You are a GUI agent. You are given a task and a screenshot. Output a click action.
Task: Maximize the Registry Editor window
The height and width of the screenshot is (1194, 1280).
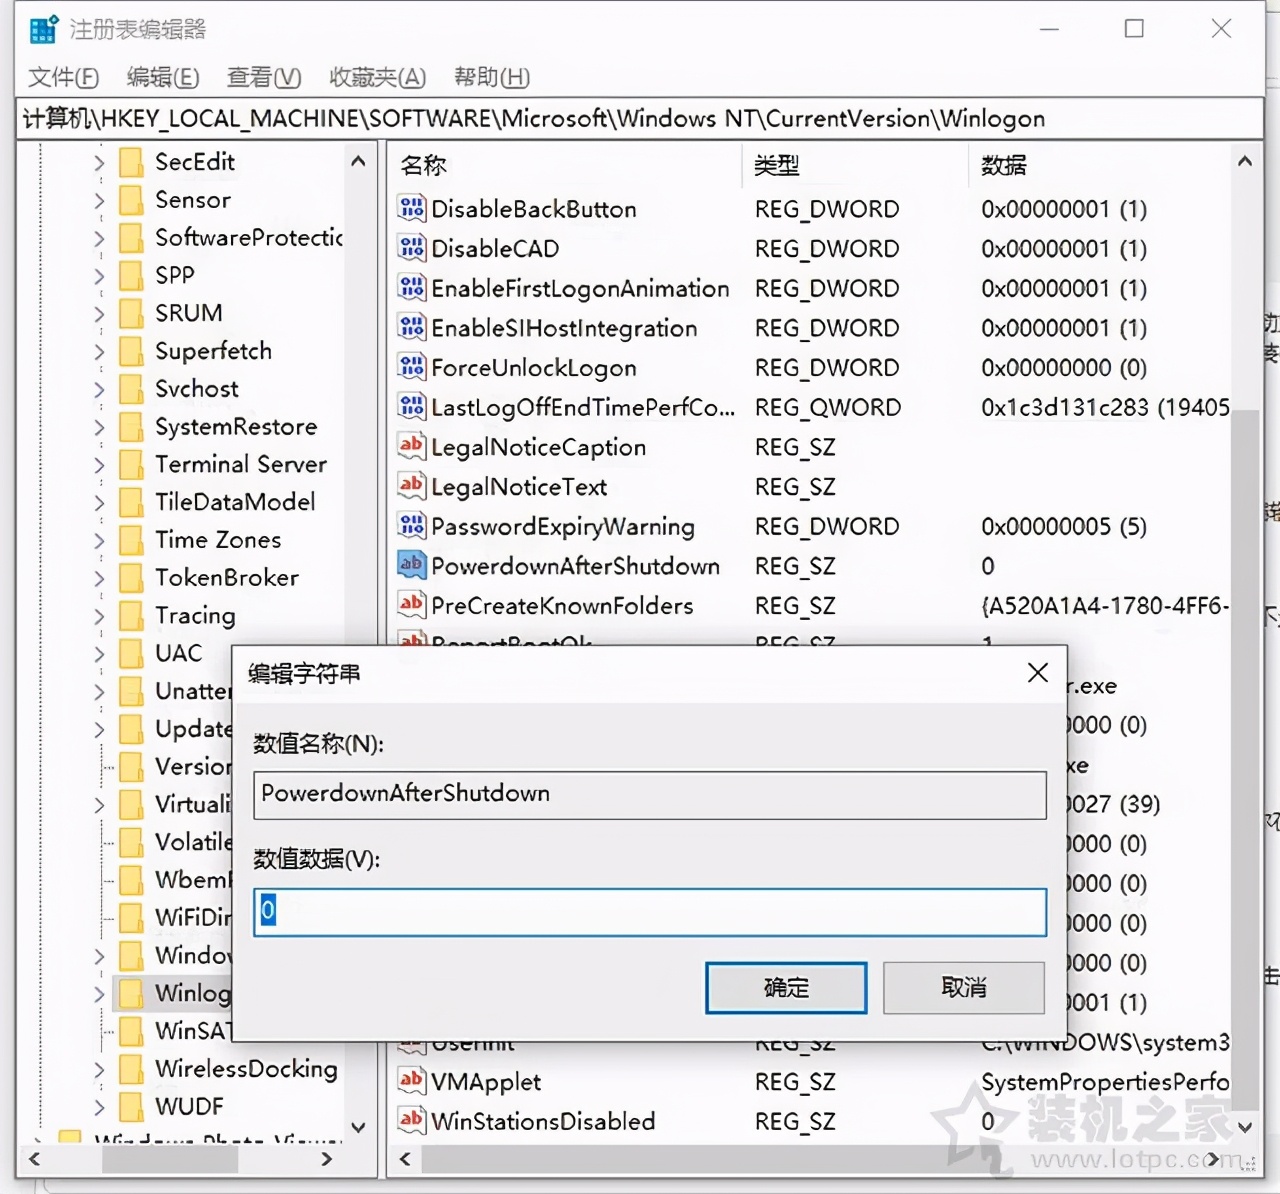[1134, 29]
